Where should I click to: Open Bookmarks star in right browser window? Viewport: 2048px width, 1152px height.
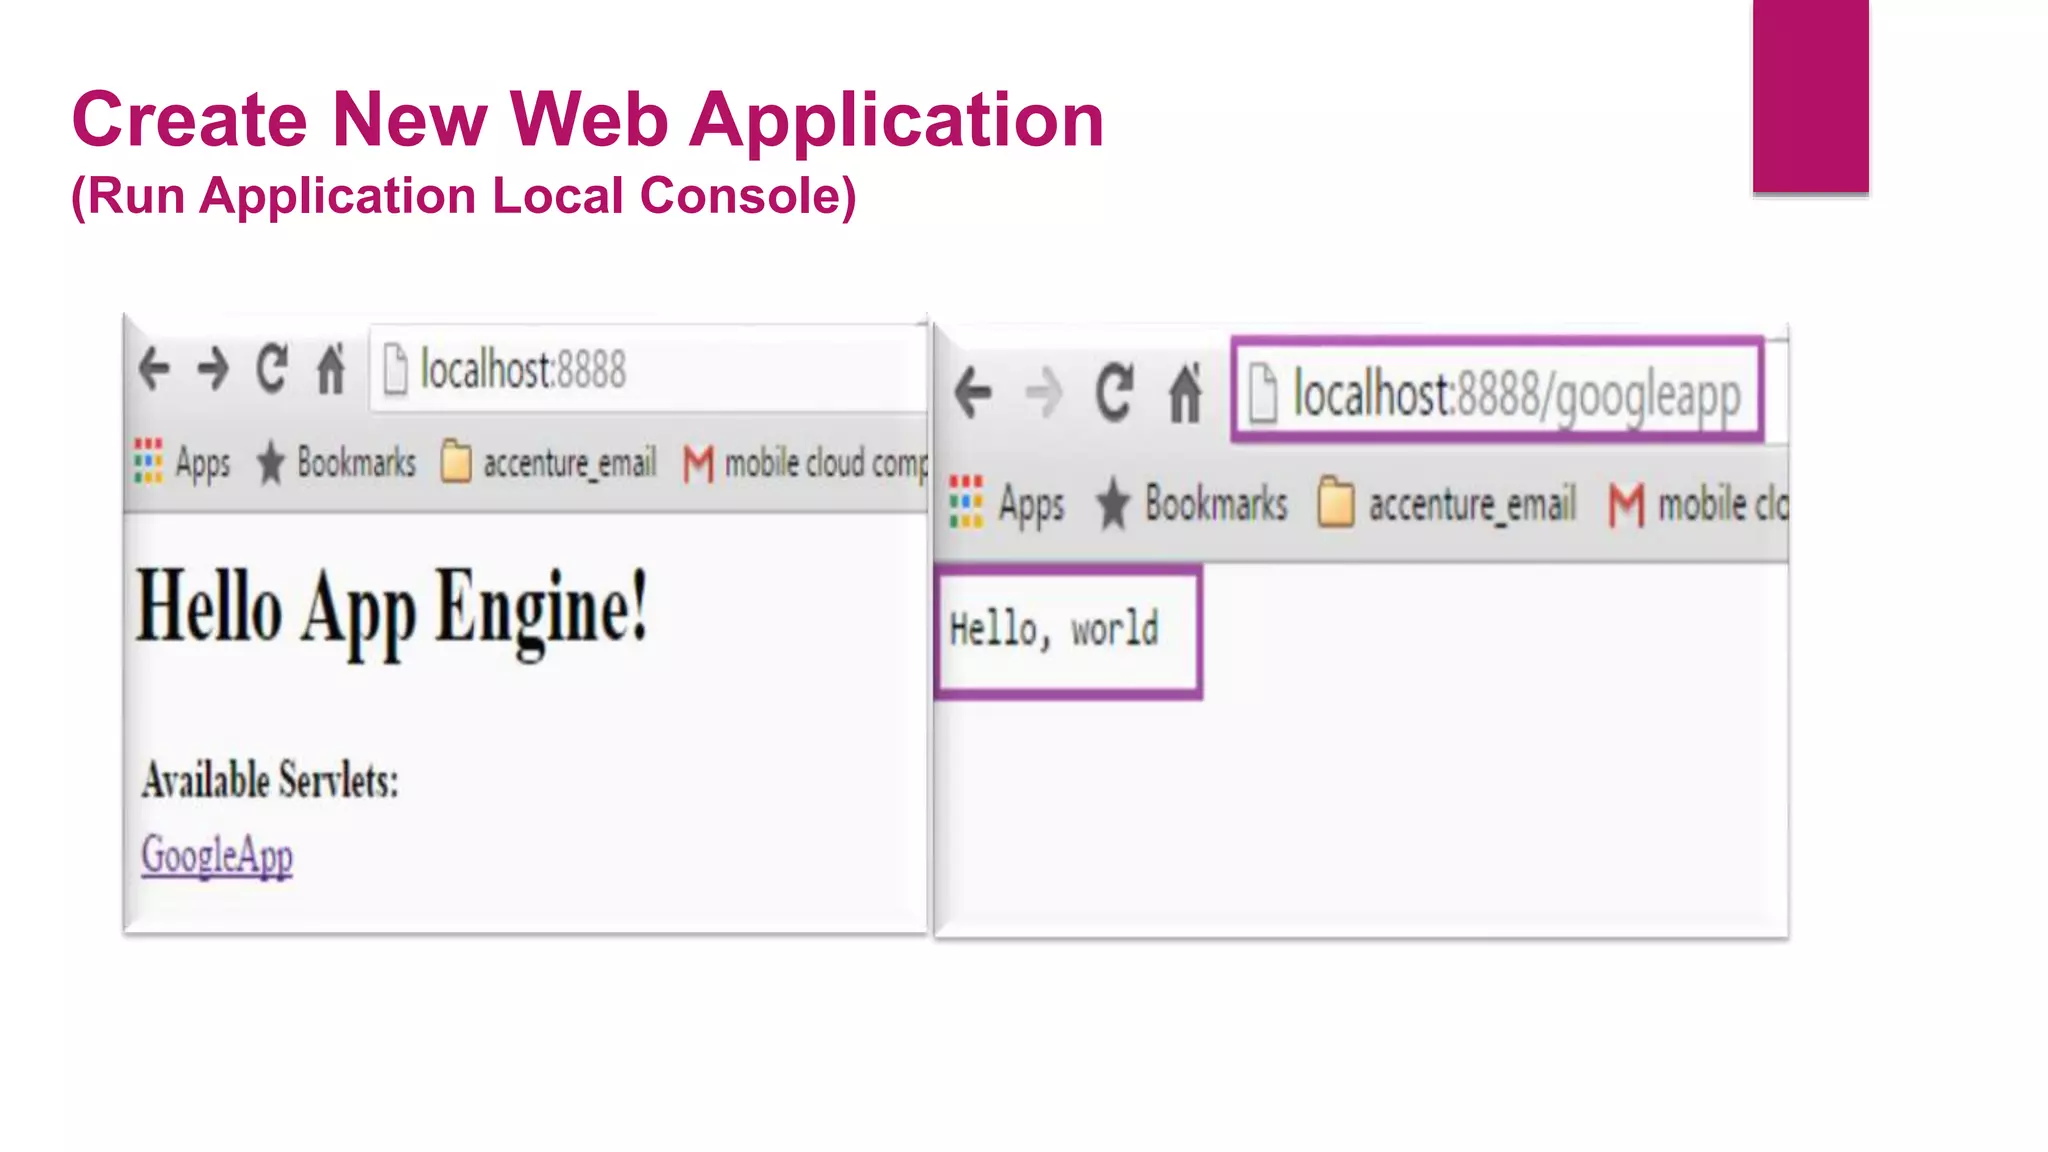click(x=1192, y=504)
